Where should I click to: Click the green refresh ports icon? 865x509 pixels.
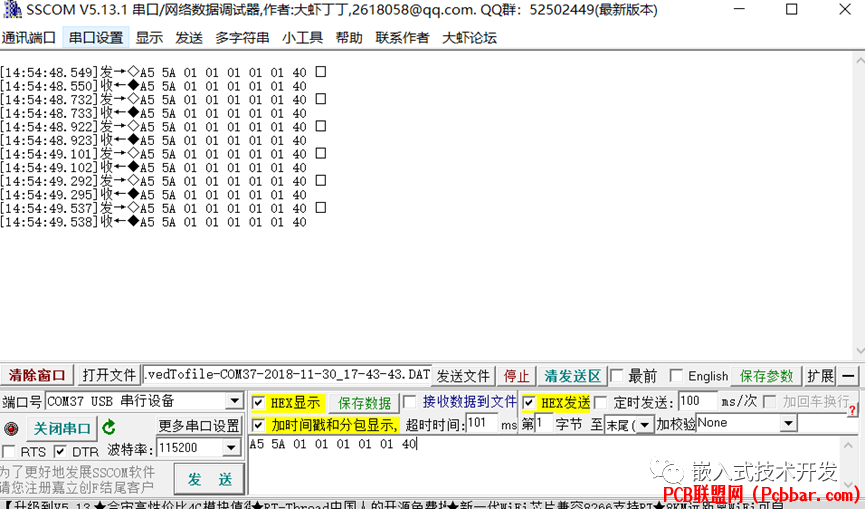109,427
